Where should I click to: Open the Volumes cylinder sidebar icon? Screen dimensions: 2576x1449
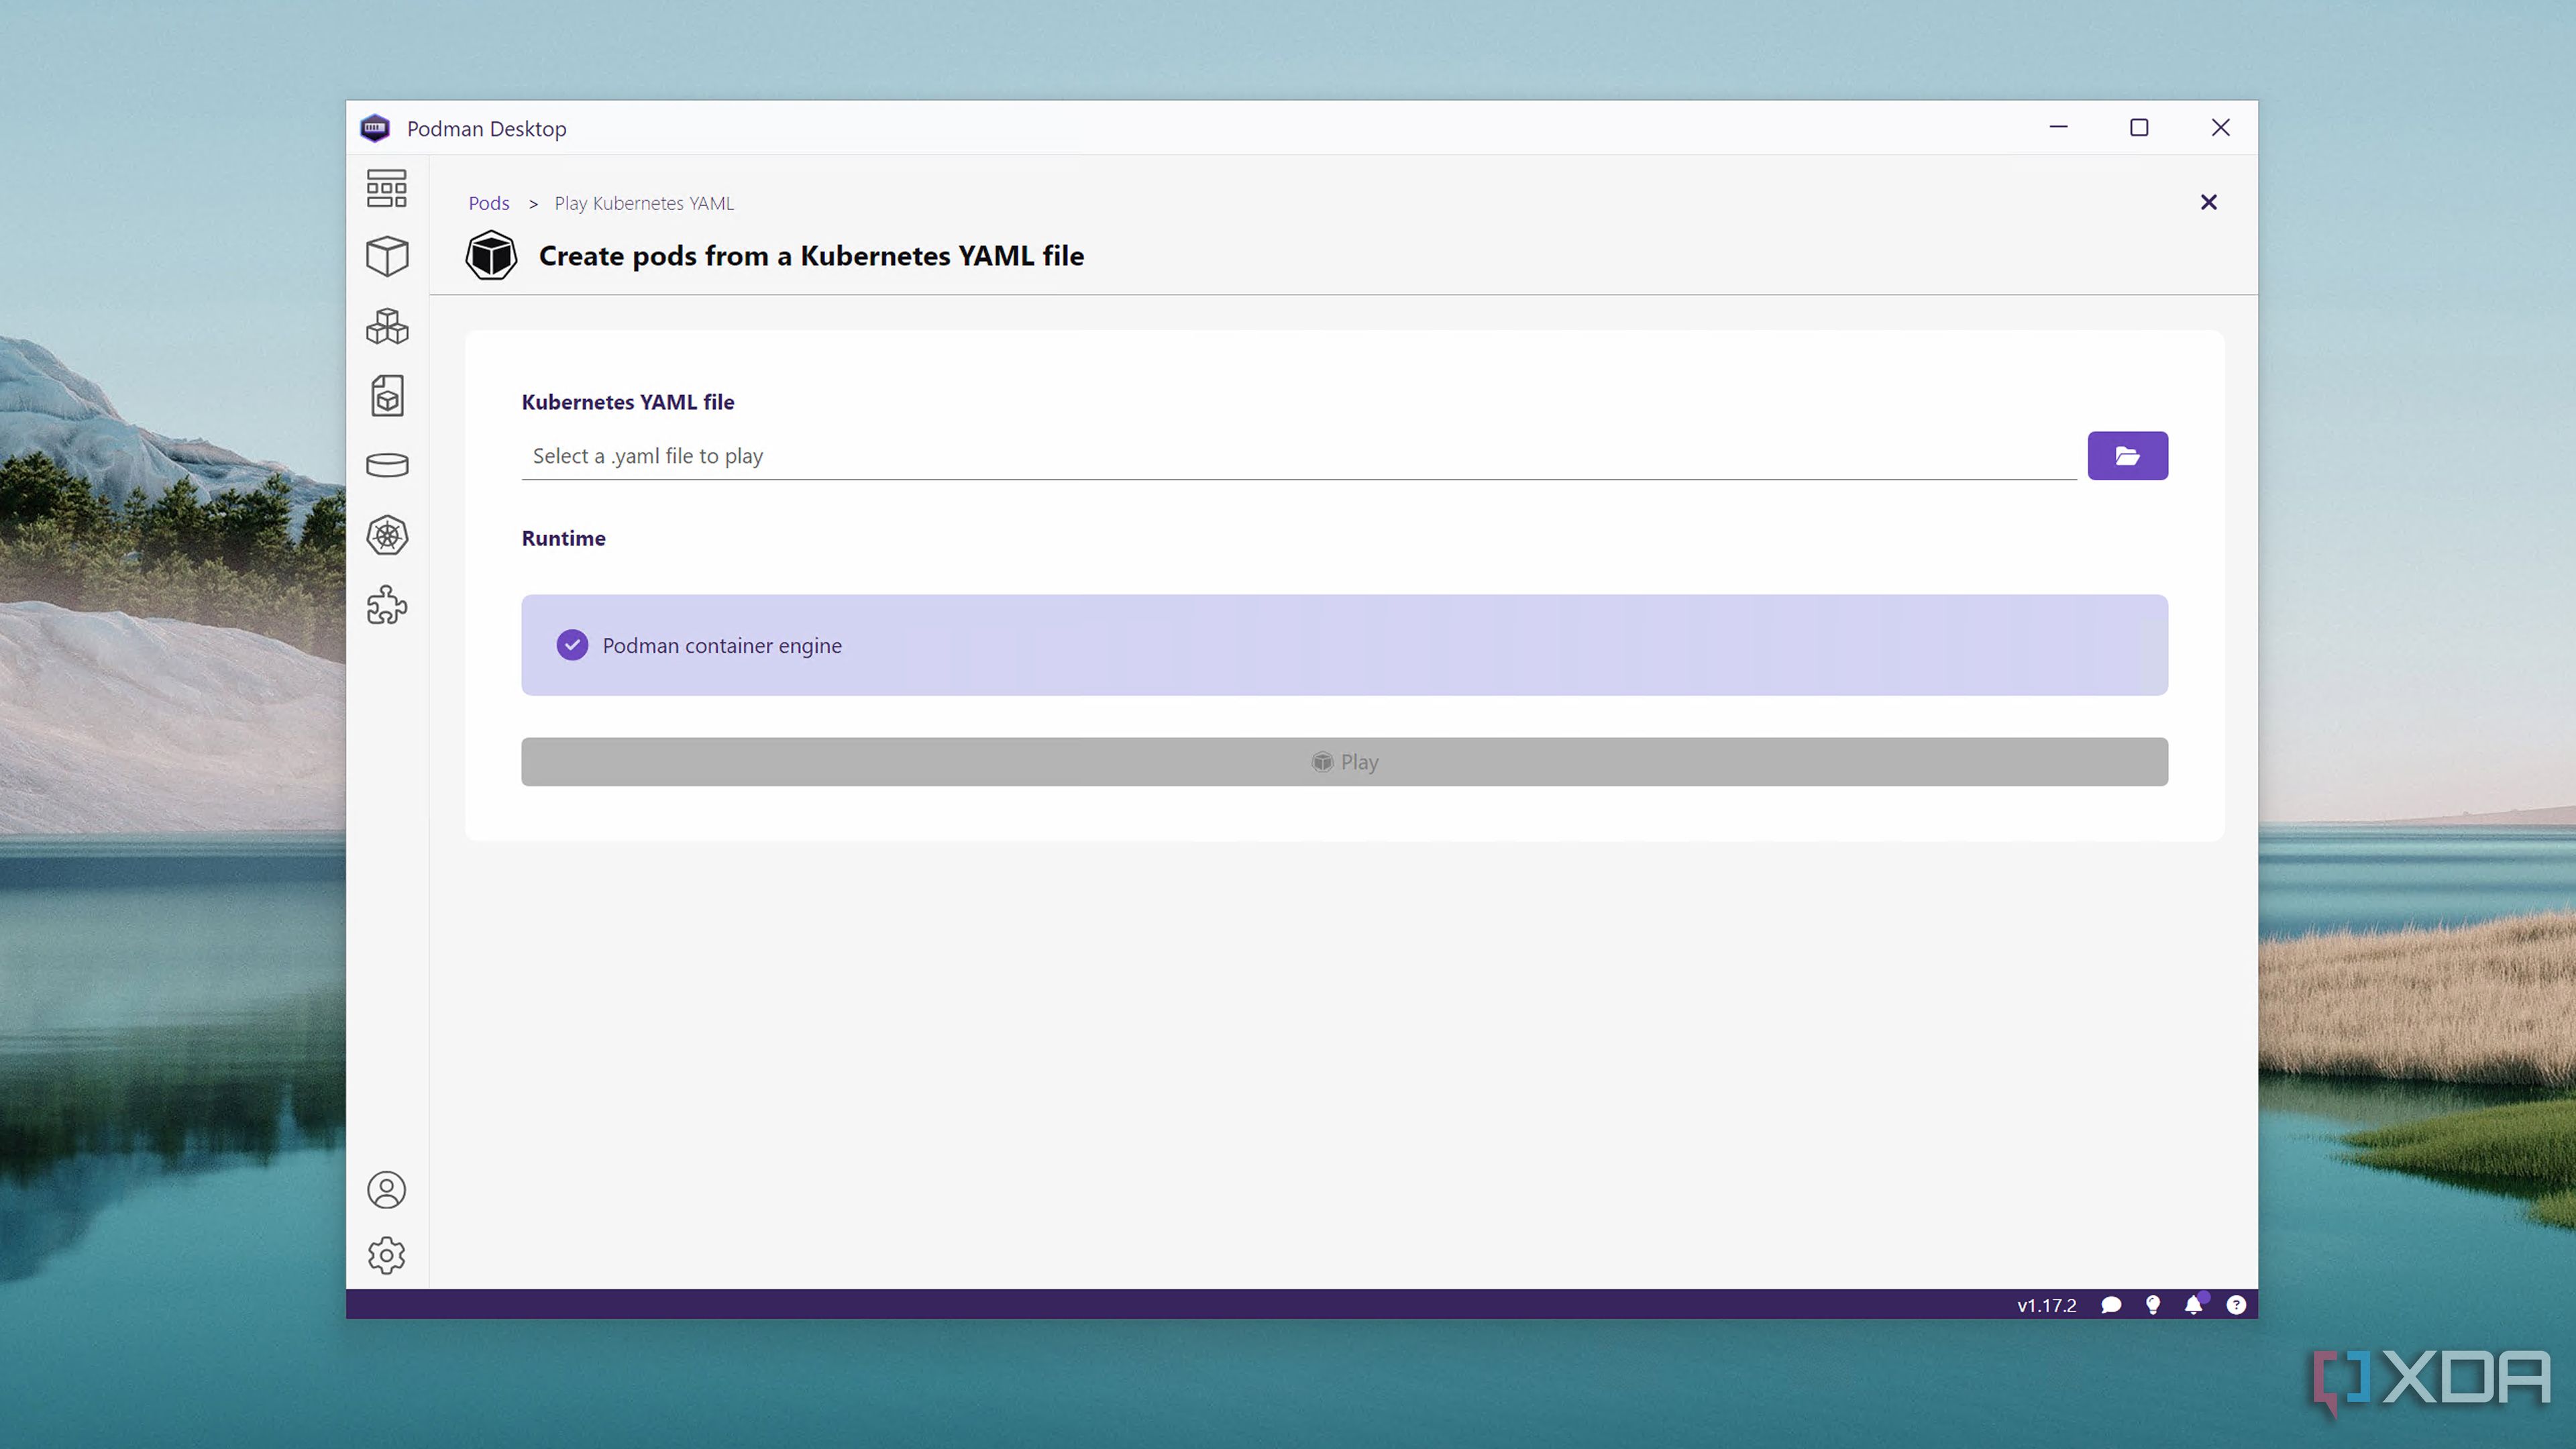pyautogui.click(x=386, y=465)
